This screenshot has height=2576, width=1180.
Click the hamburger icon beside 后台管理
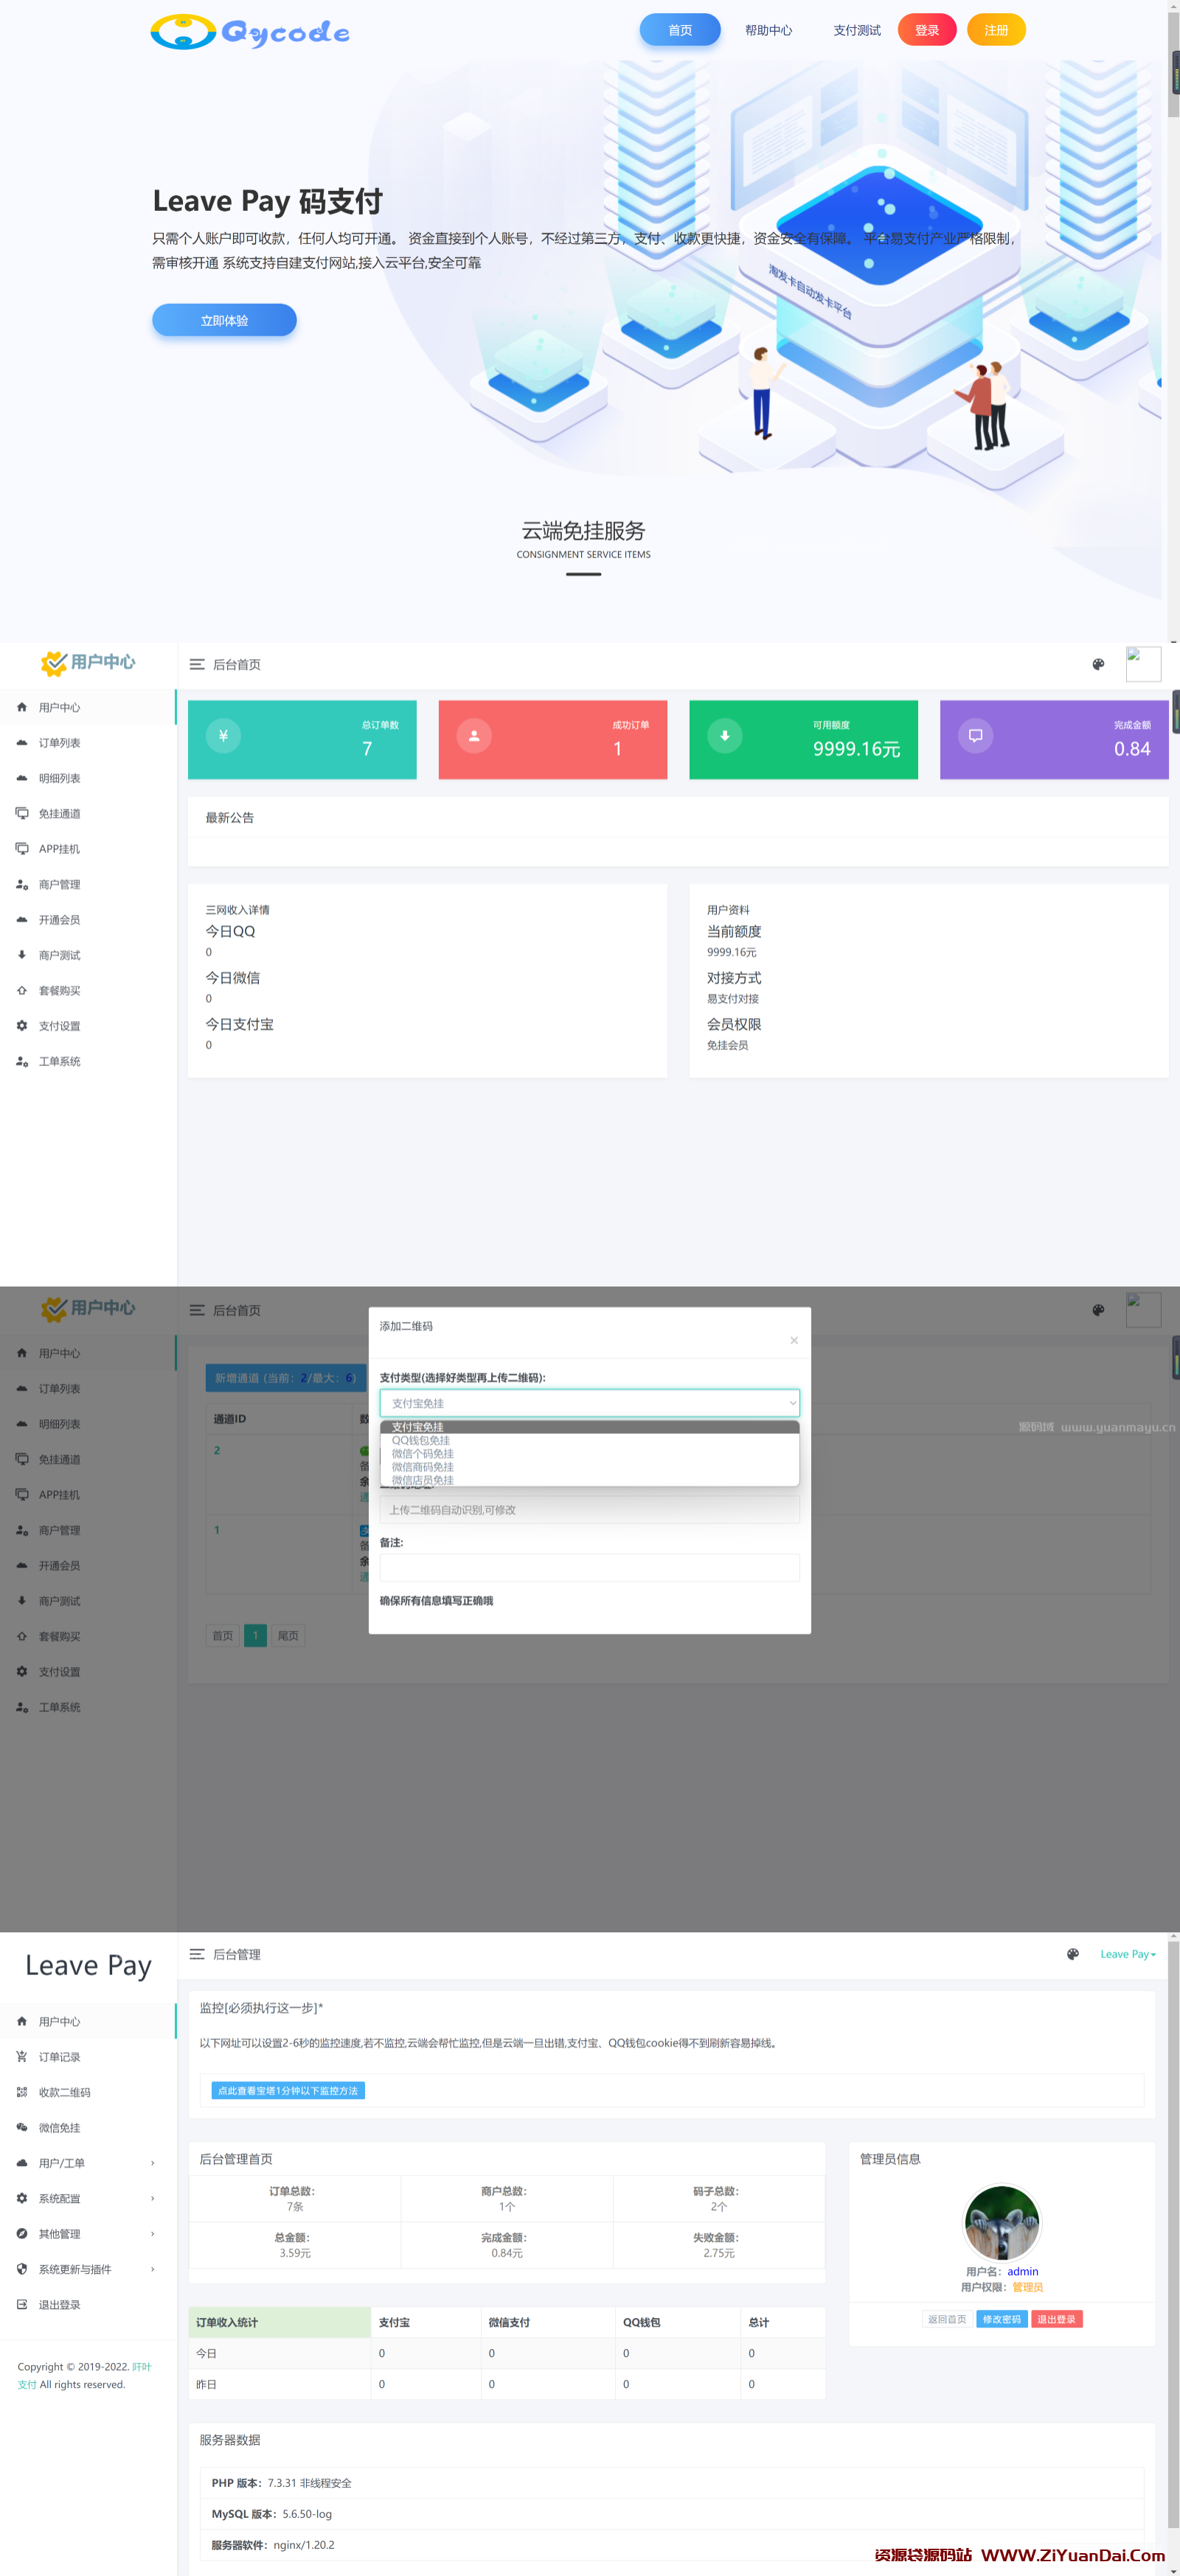tap(197, 1954)
